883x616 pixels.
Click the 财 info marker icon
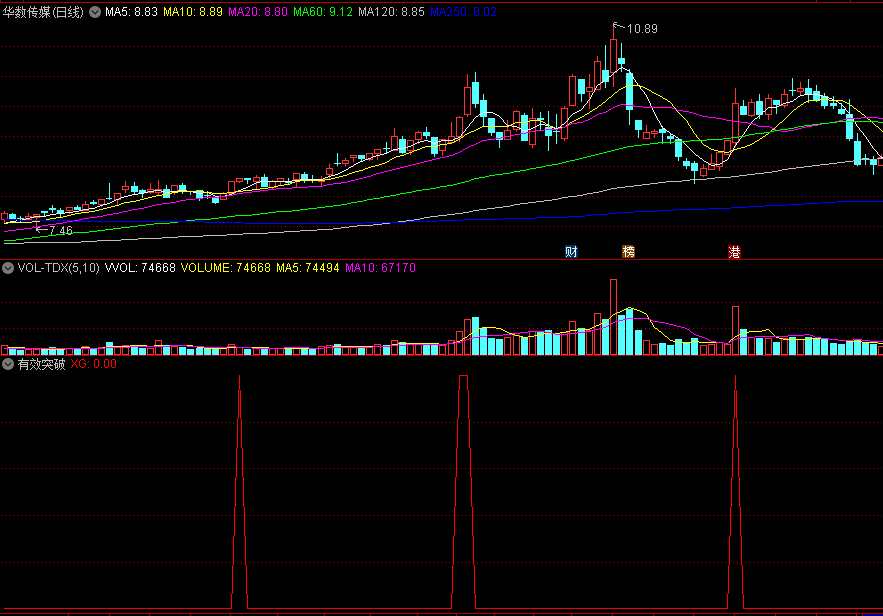(571, 252)
